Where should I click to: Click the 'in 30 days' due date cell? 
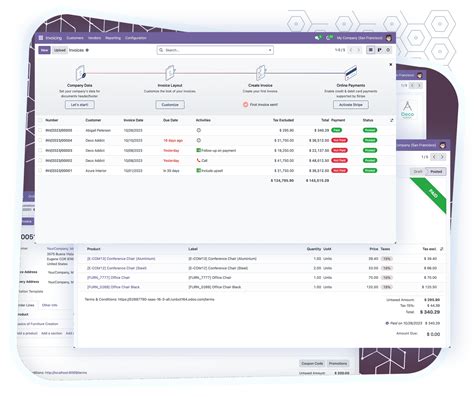pyautogui.click(x=171, y=171)
